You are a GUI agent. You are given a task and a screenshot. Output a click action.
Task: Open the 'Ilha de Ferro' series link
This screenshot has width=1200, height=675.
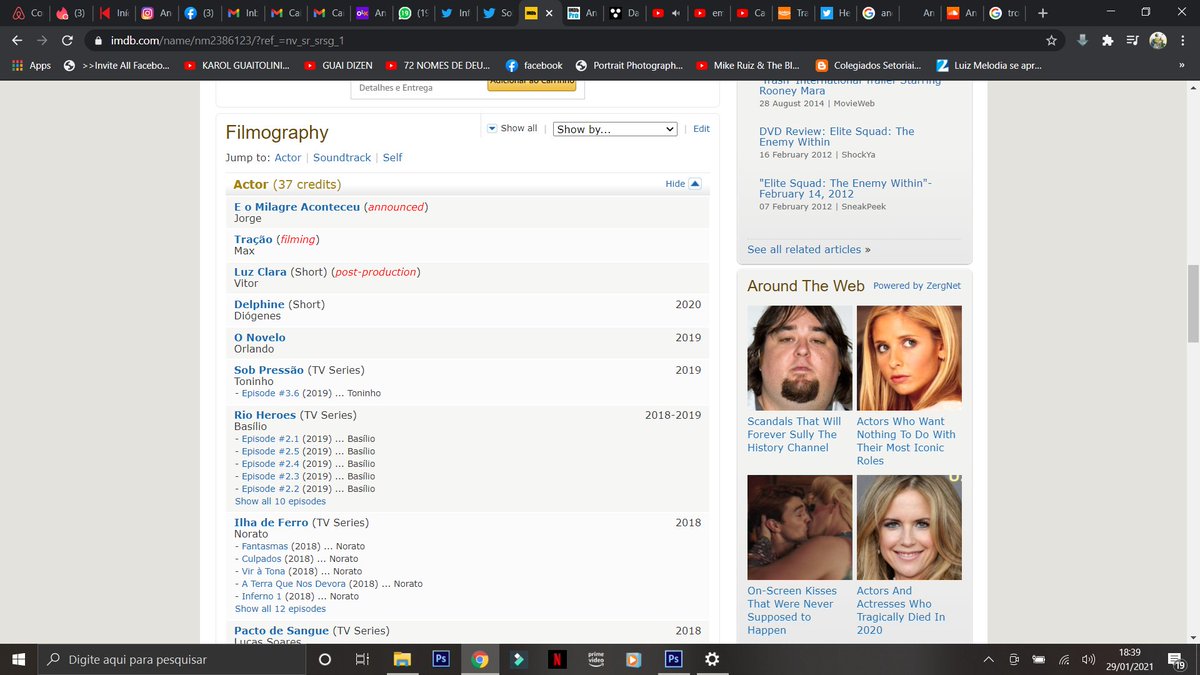[271, 523]
